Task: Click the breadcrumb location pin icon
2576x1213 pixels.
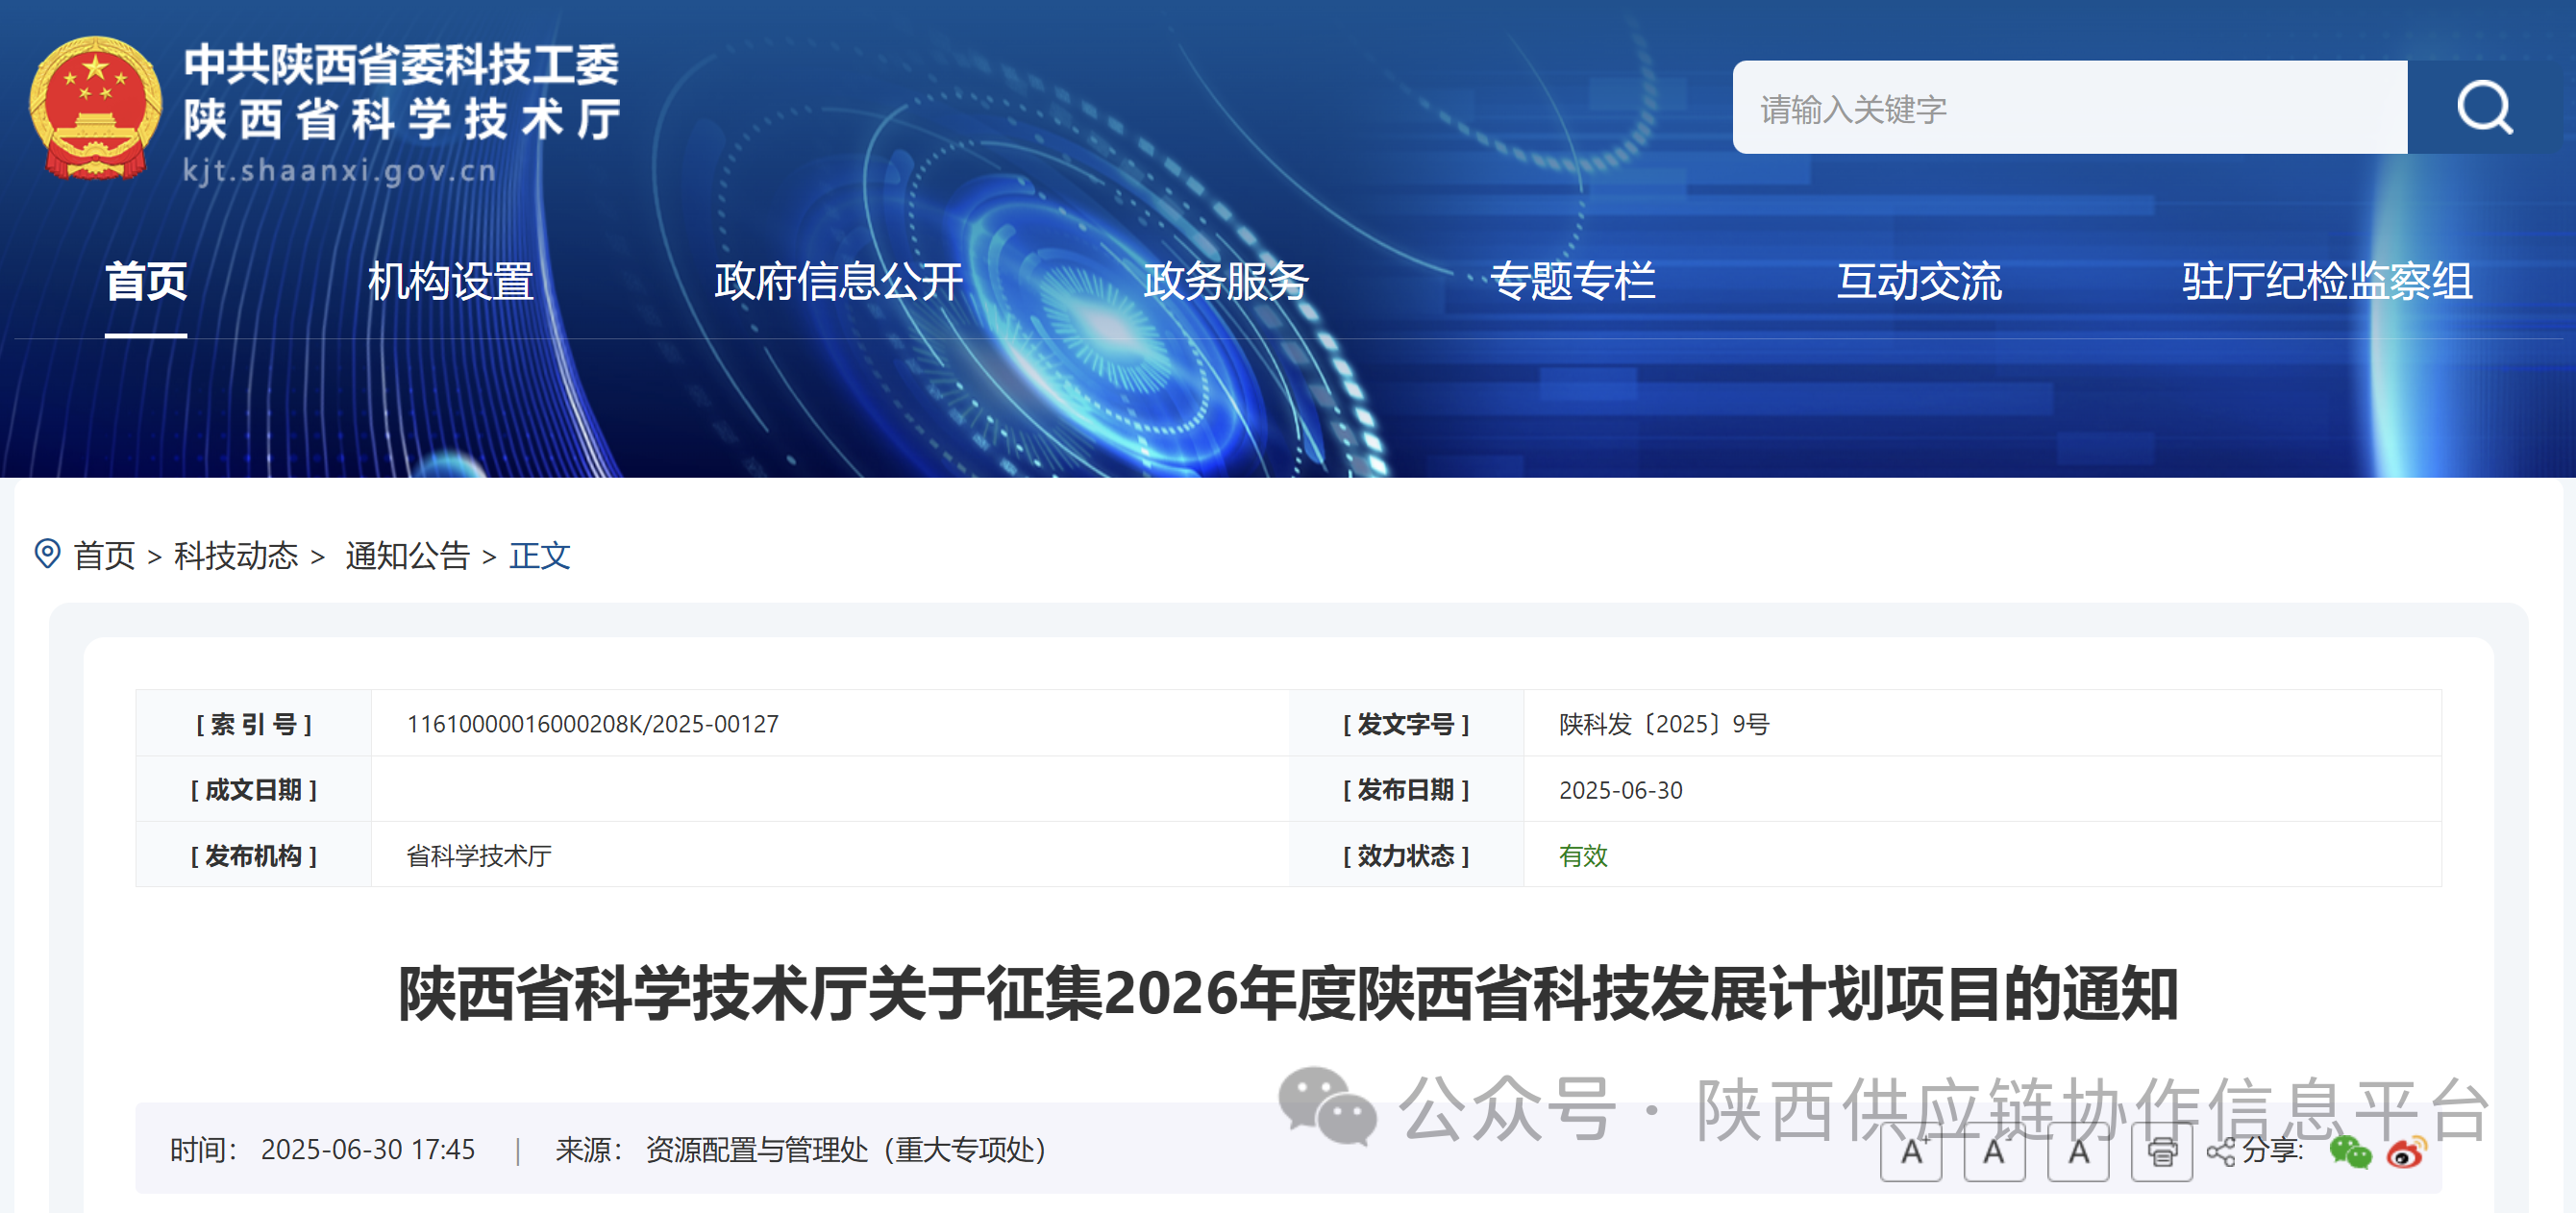Action: point(47,553)
